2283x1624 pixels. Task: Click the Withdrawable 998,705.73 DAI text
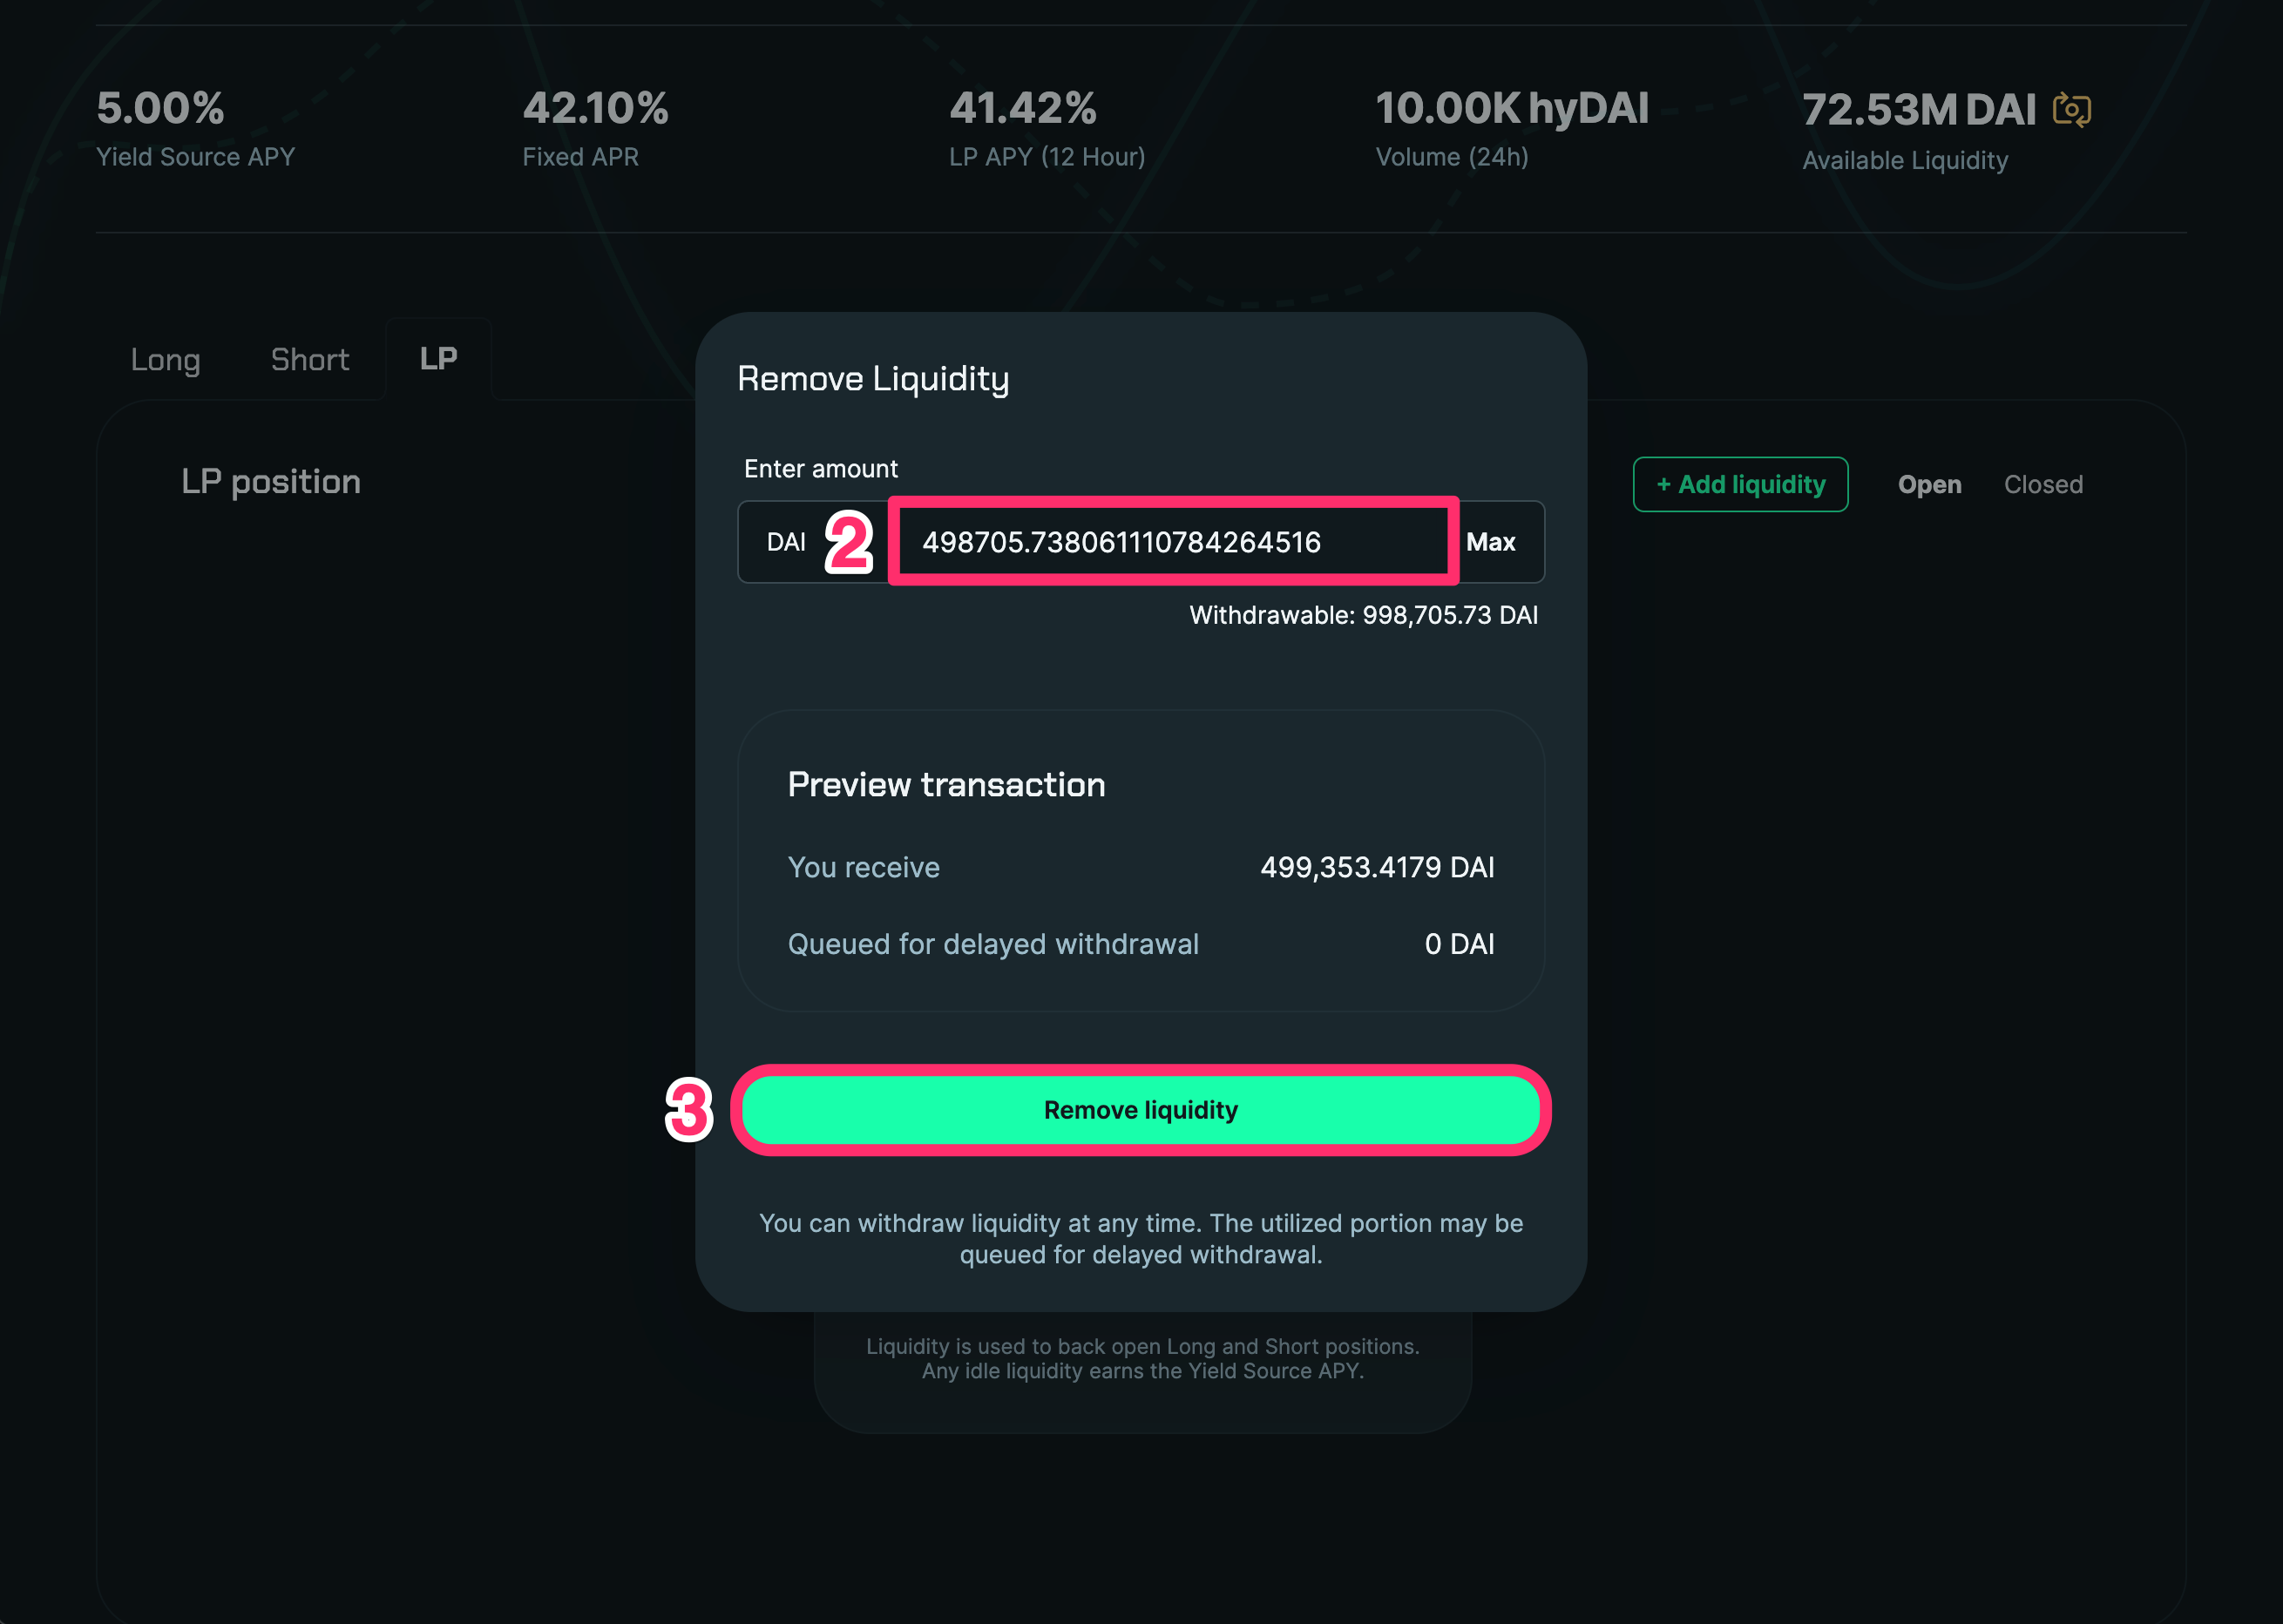pos(1363,615)
